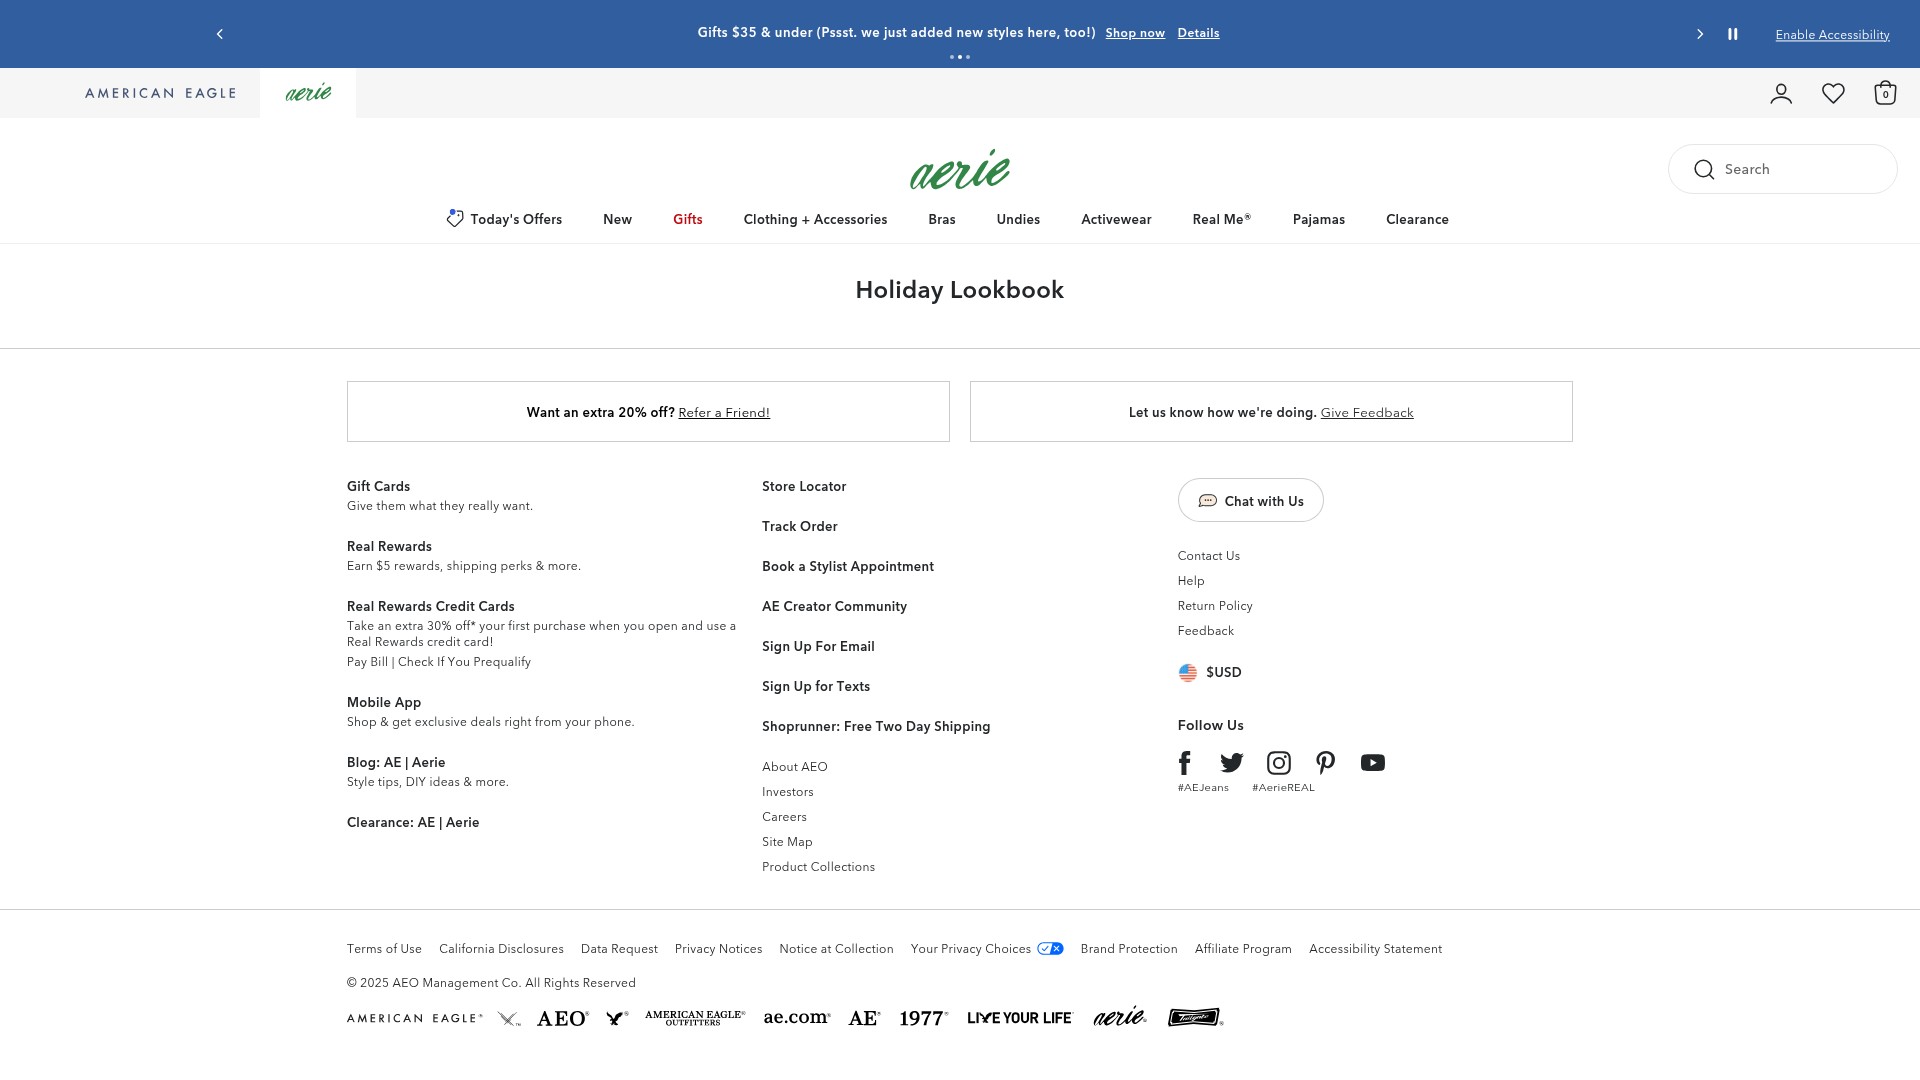This screenshot has width=1920, height=1080.
Task: Open Book a Stylist Appointment link
Action: tap(848, 566)
